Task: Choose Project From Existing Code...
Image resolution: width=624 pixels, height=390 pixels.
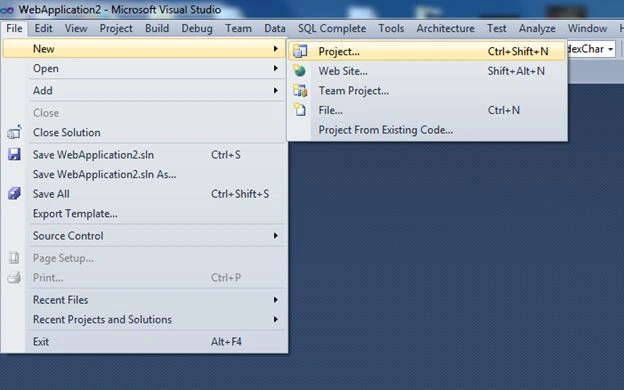Action: coord(427,130)
